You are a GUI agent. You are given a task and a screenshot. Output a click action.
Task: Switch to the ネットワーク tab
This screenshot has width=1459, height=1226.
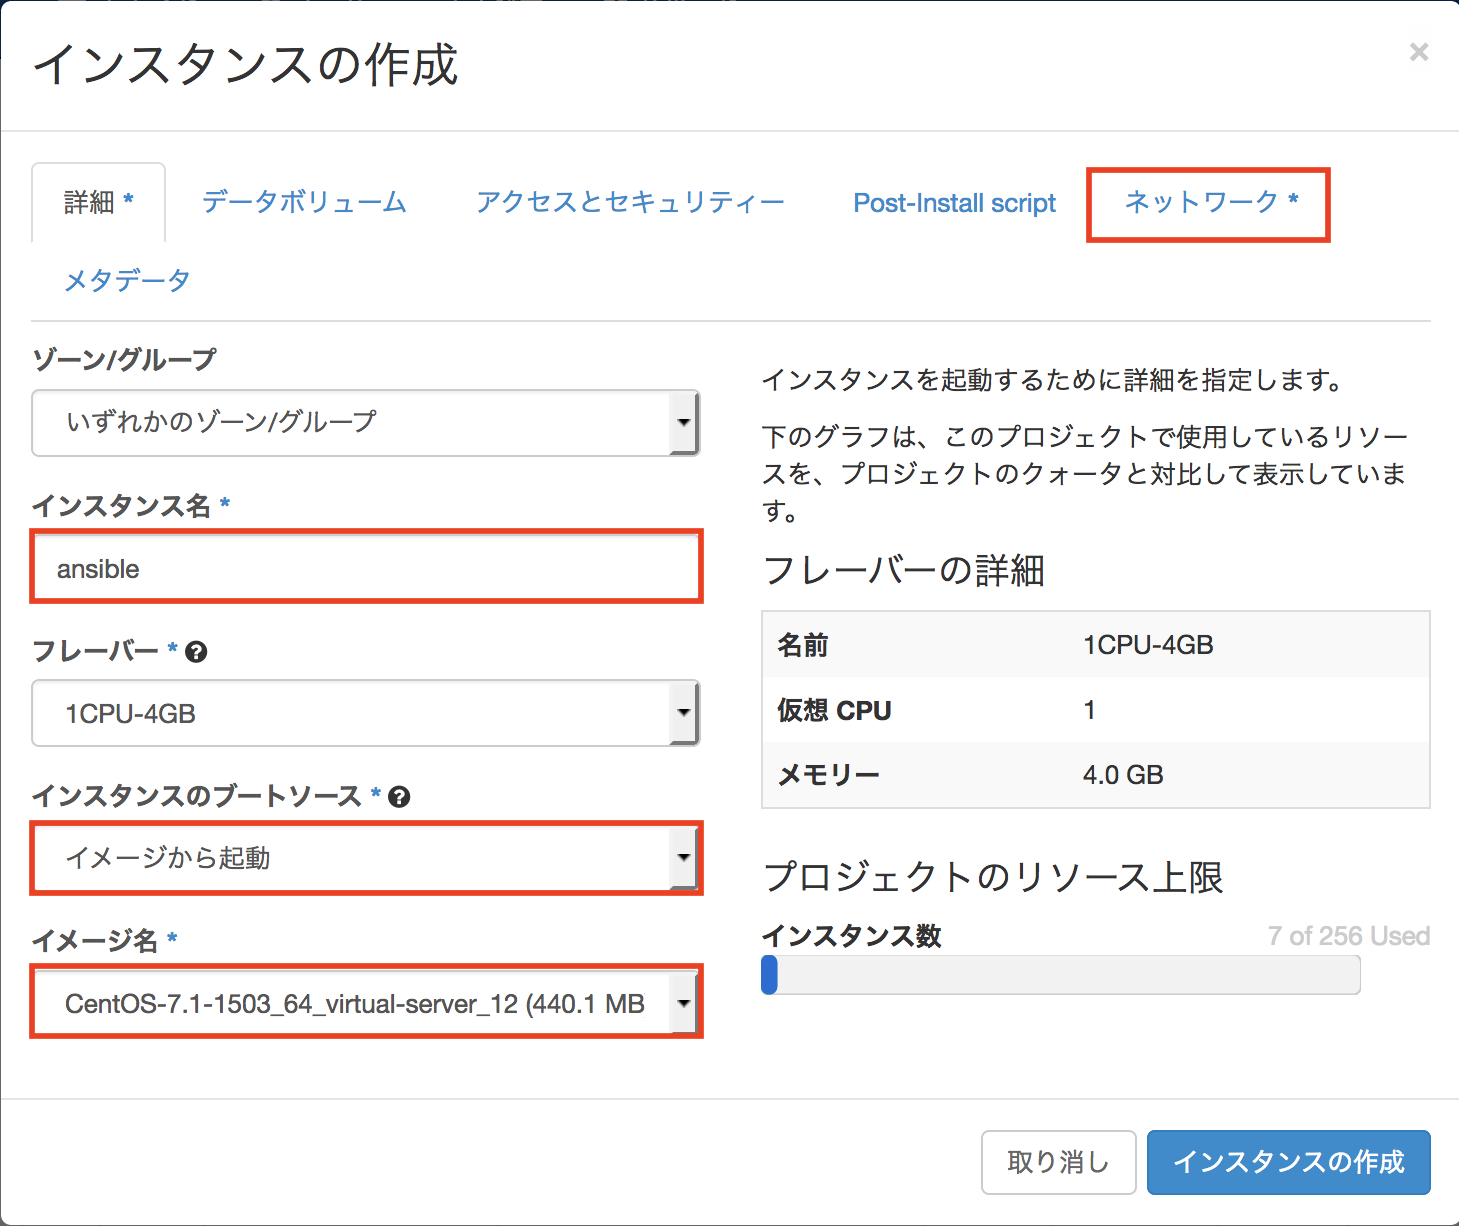(x=1208, y=203)
